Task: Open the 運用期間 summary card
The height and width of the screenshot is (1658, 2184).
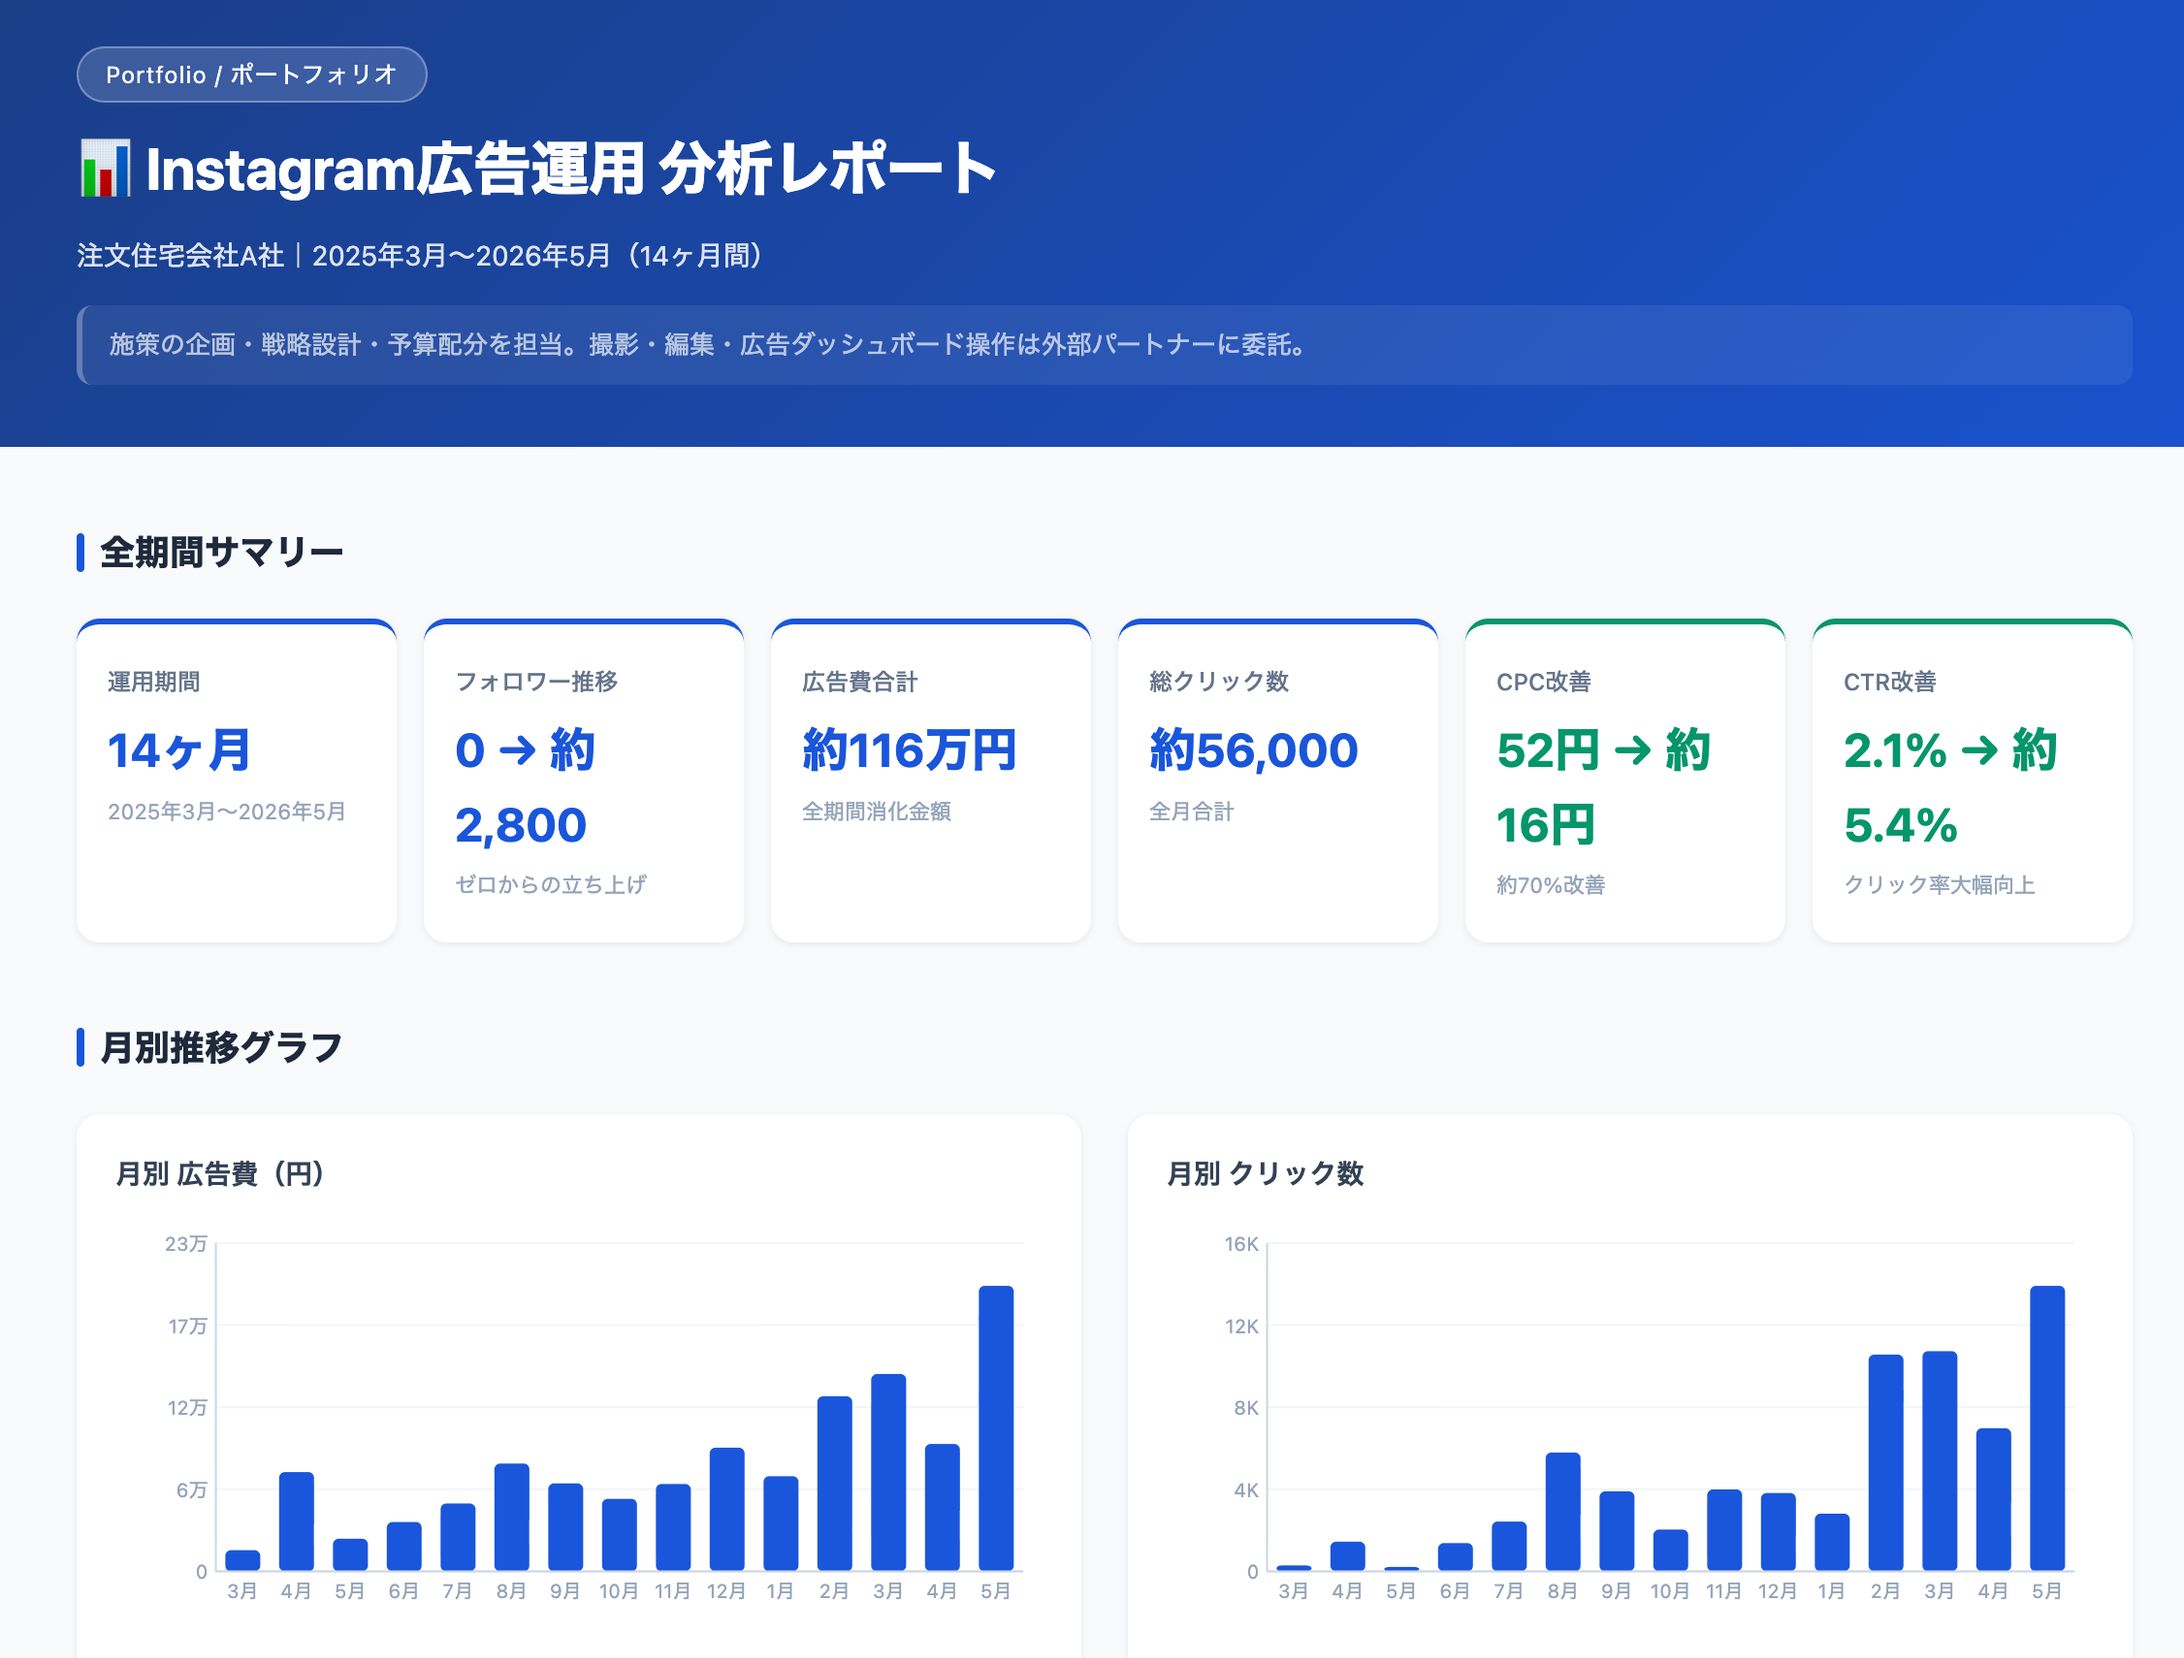Action: 237,781
